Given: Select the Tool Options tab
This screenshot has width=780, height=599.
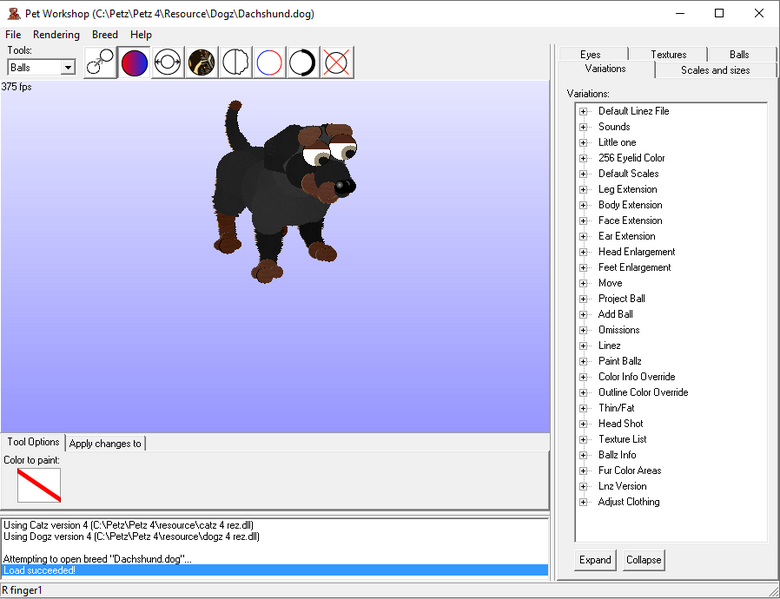Looking at the screenshot, I should click(33, 442).
